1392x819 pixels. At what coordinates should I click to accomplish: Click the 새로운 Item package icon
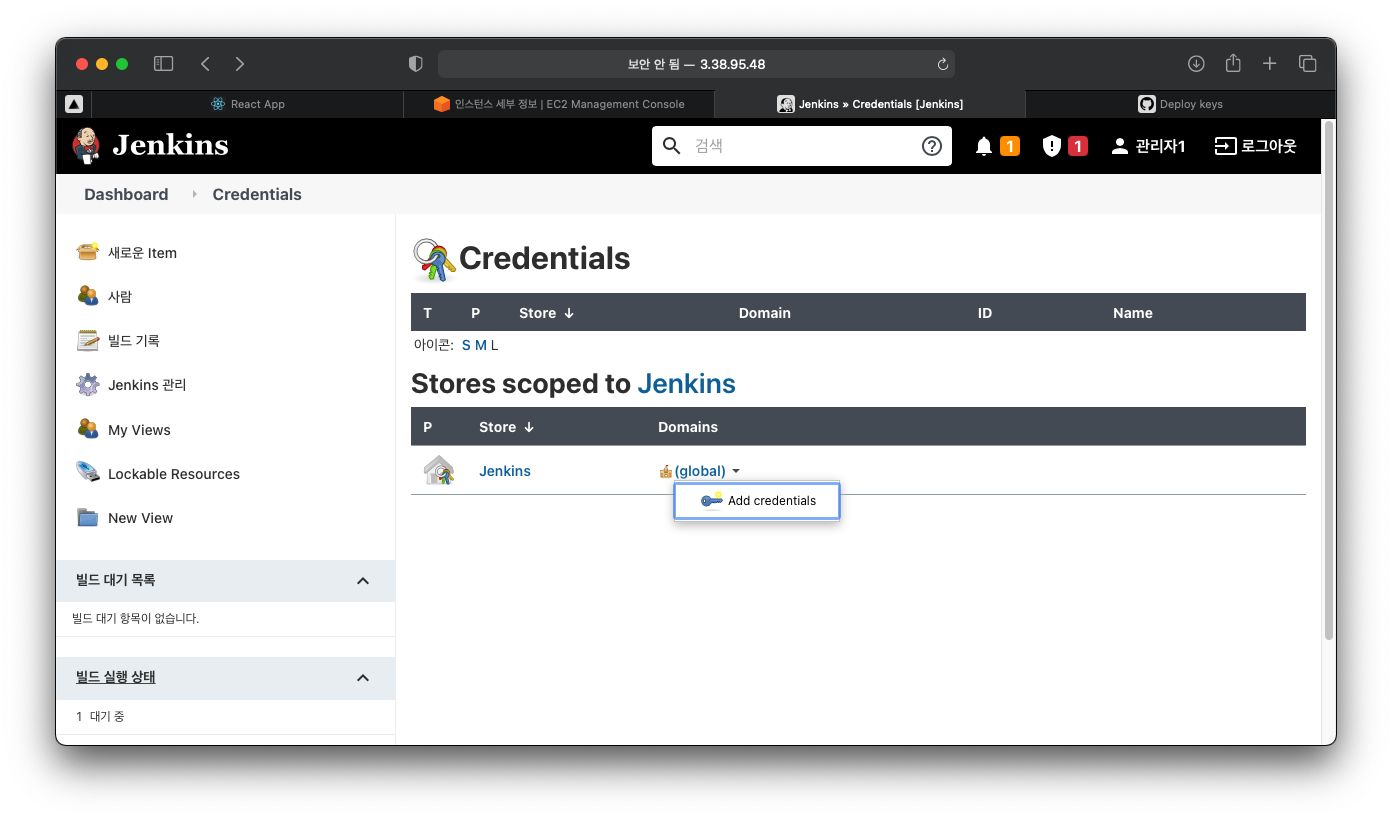[x=88, y=252]
